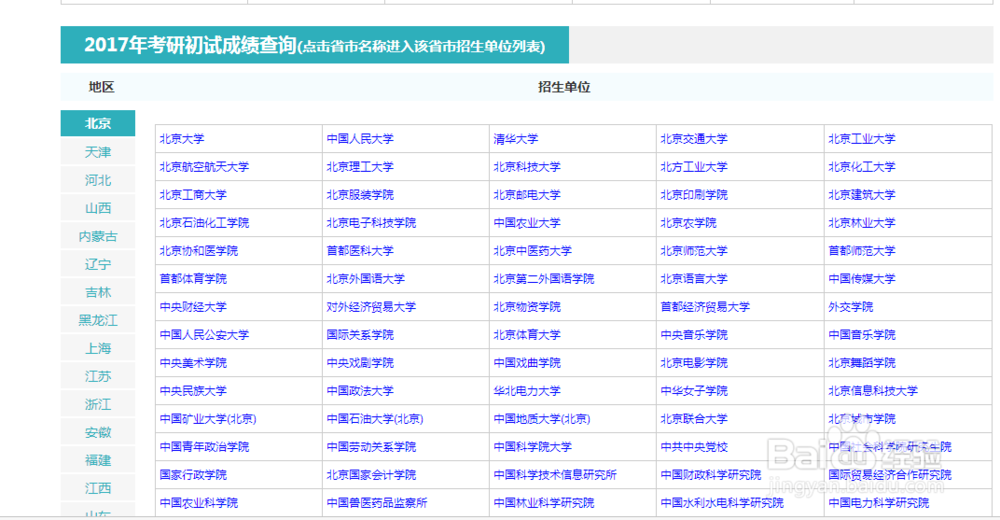Click 中国科学院大学
Image resolution: width=1000 pixels, height=520 pixels.
(533, 447)
